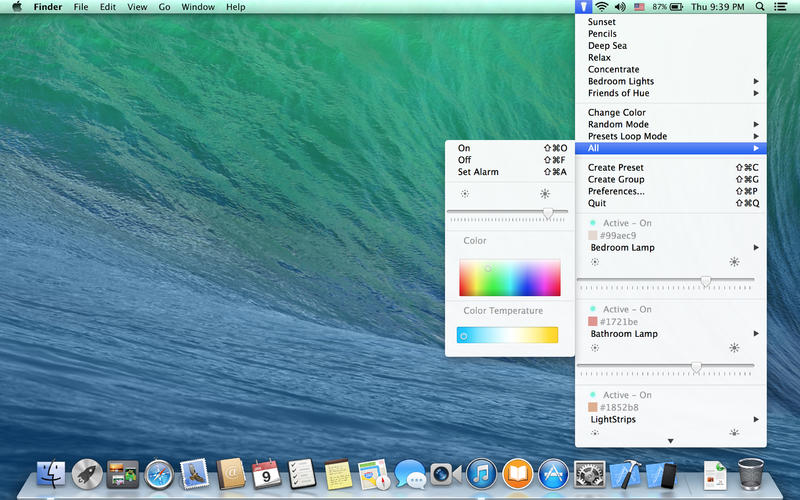Turn all lights On from submenu

[464, 148]
